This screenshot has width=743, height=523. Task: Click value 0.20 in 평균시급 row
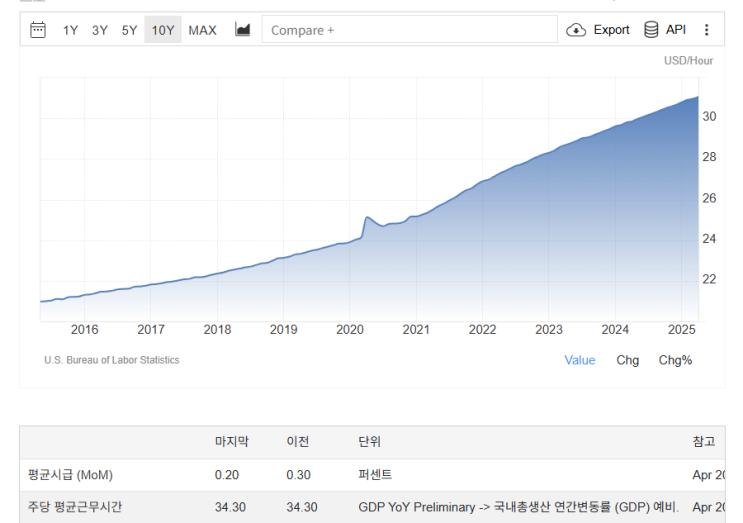(227, 475)
